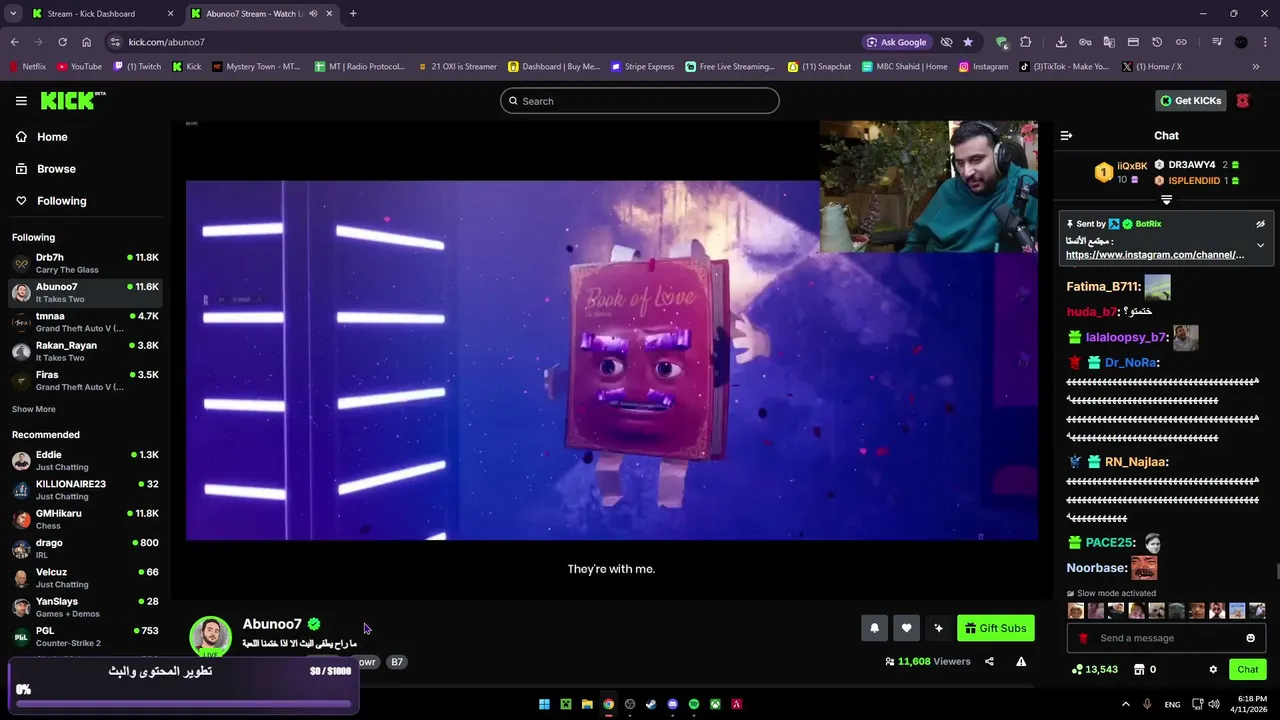Open volume control in system tray
Image resolution: width=1280 pixels, height=720 pixels.
[x=1214, y=704]
